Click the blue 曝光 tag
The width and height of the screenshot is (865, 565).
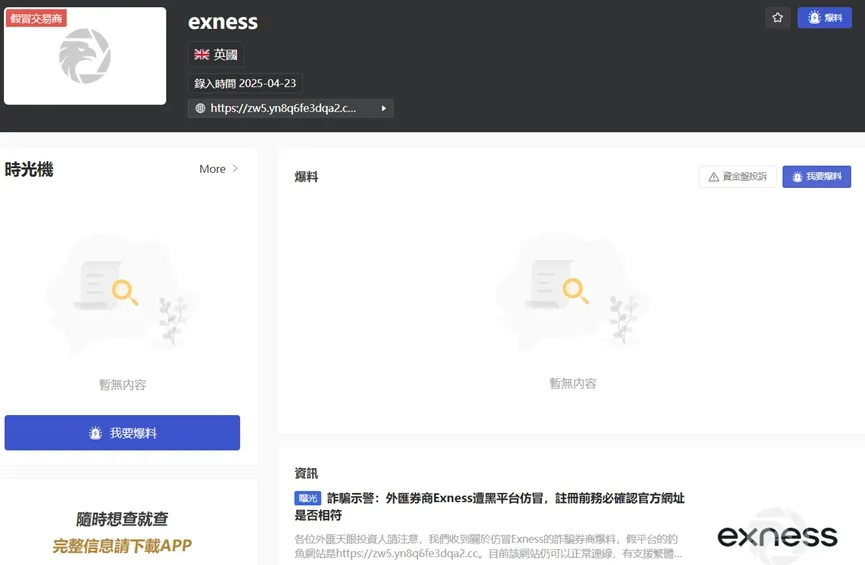(x=307, y=498)
